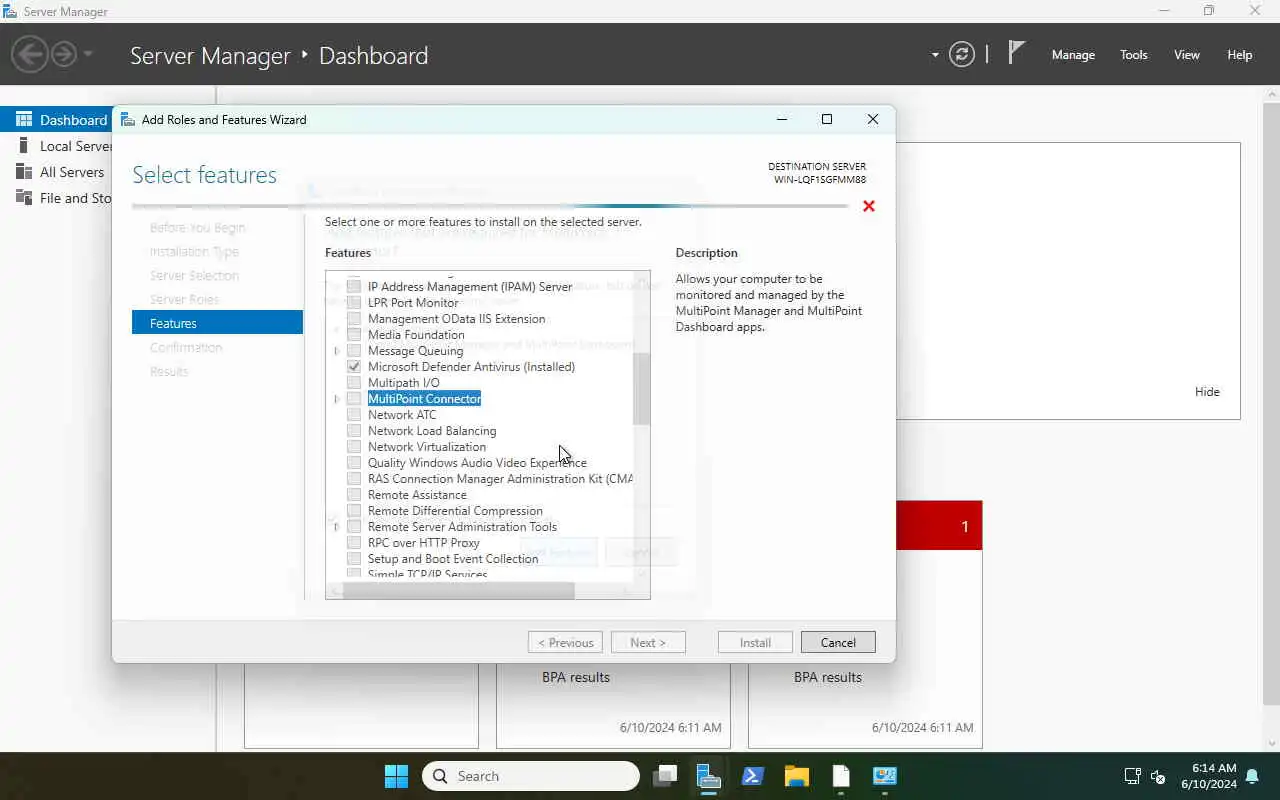Open the Tools menu
The height and width of the screenshot is (800, 1280).
pos(1134,55)
